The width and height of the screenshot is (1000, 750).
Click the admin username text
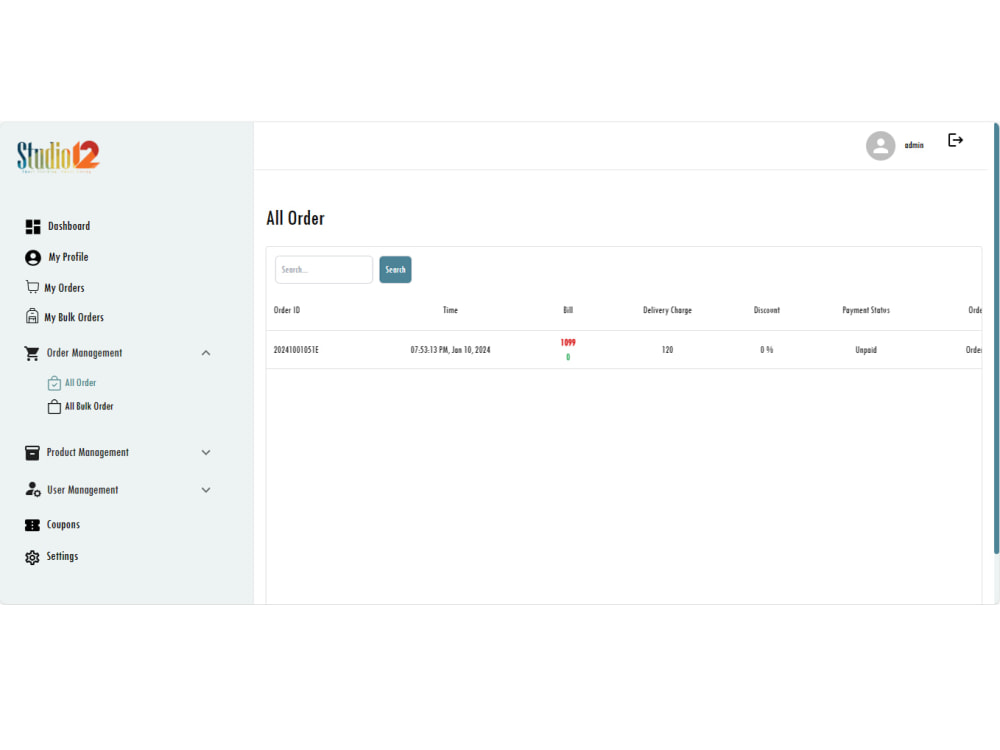click(x=914, y=145)
